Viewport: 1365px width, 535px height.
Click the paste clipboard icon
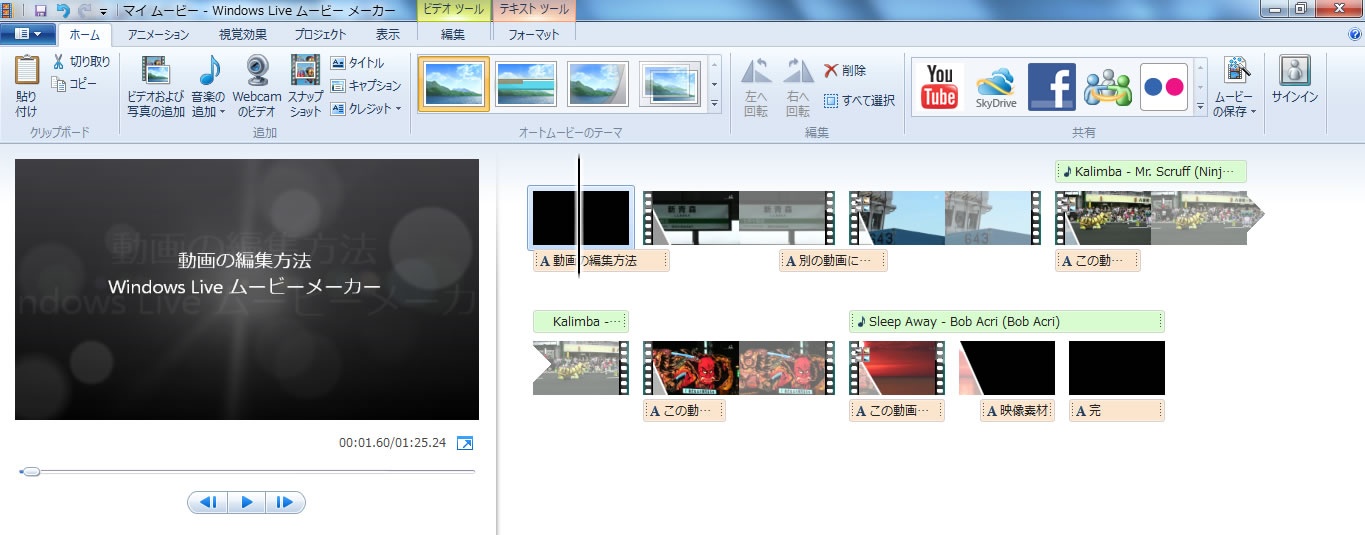[x=27, y=73]
